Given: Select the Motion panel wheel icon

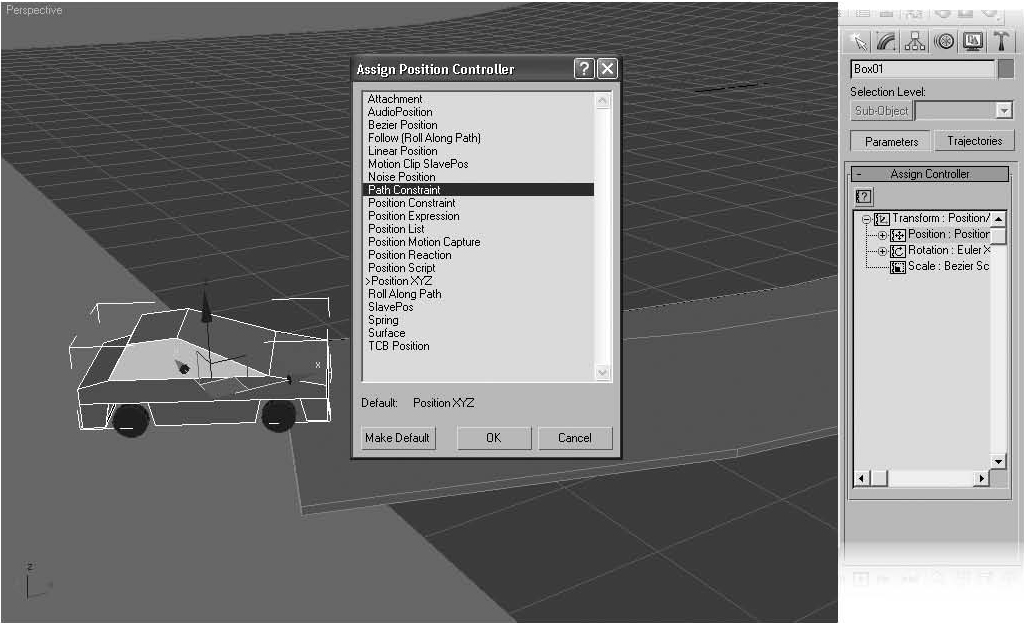Looking at the screenshot, I should 944,42.
